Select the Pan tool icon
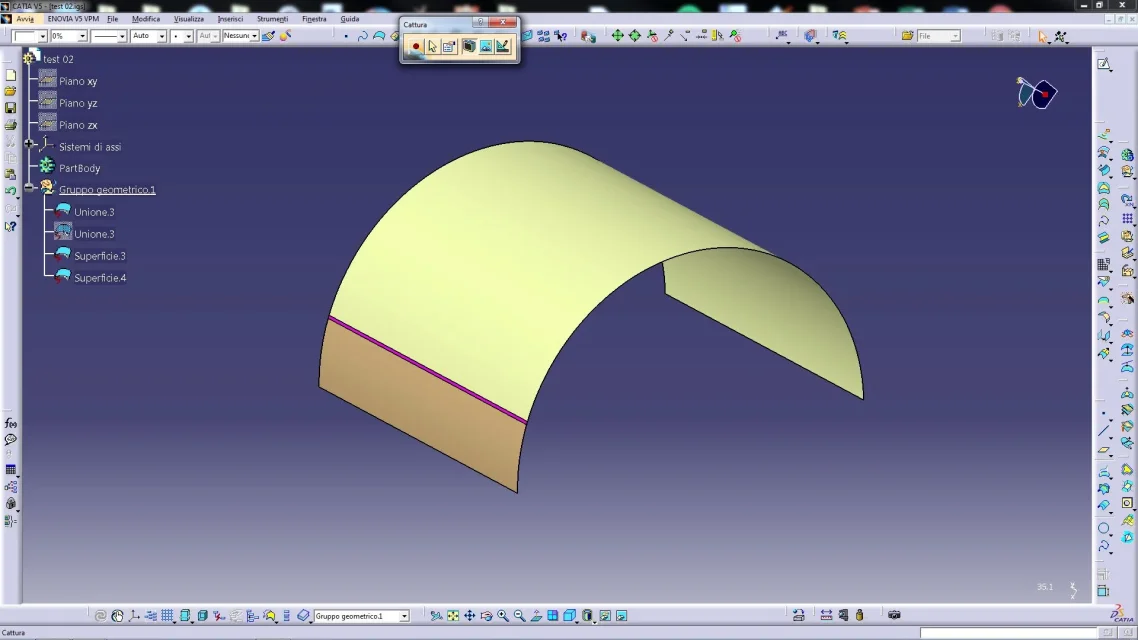Viewport: 1138px width, 640px height. (x=470, y=616)
